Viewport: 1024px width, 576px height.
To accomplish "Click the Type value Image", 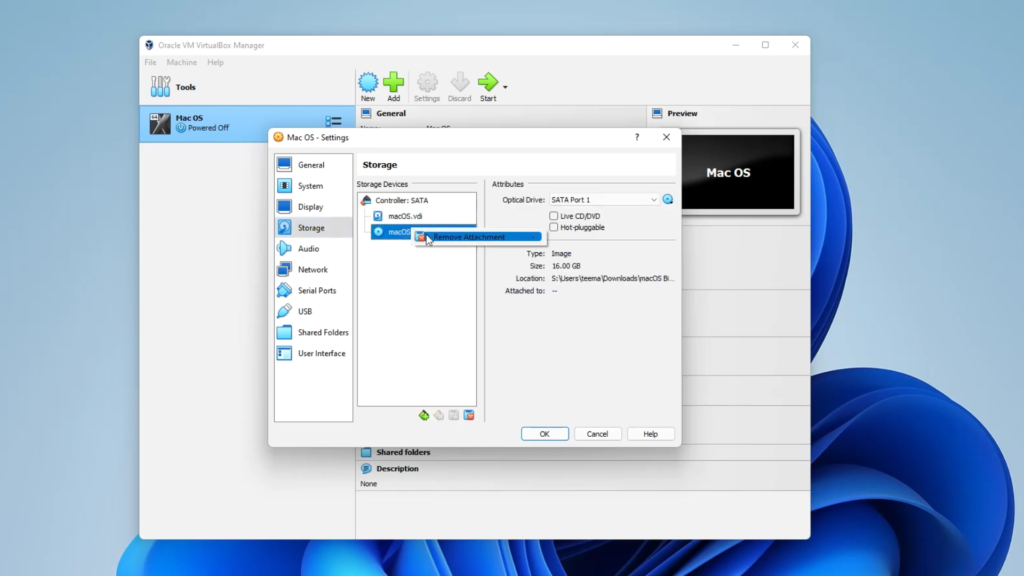I will coord(561,253).
